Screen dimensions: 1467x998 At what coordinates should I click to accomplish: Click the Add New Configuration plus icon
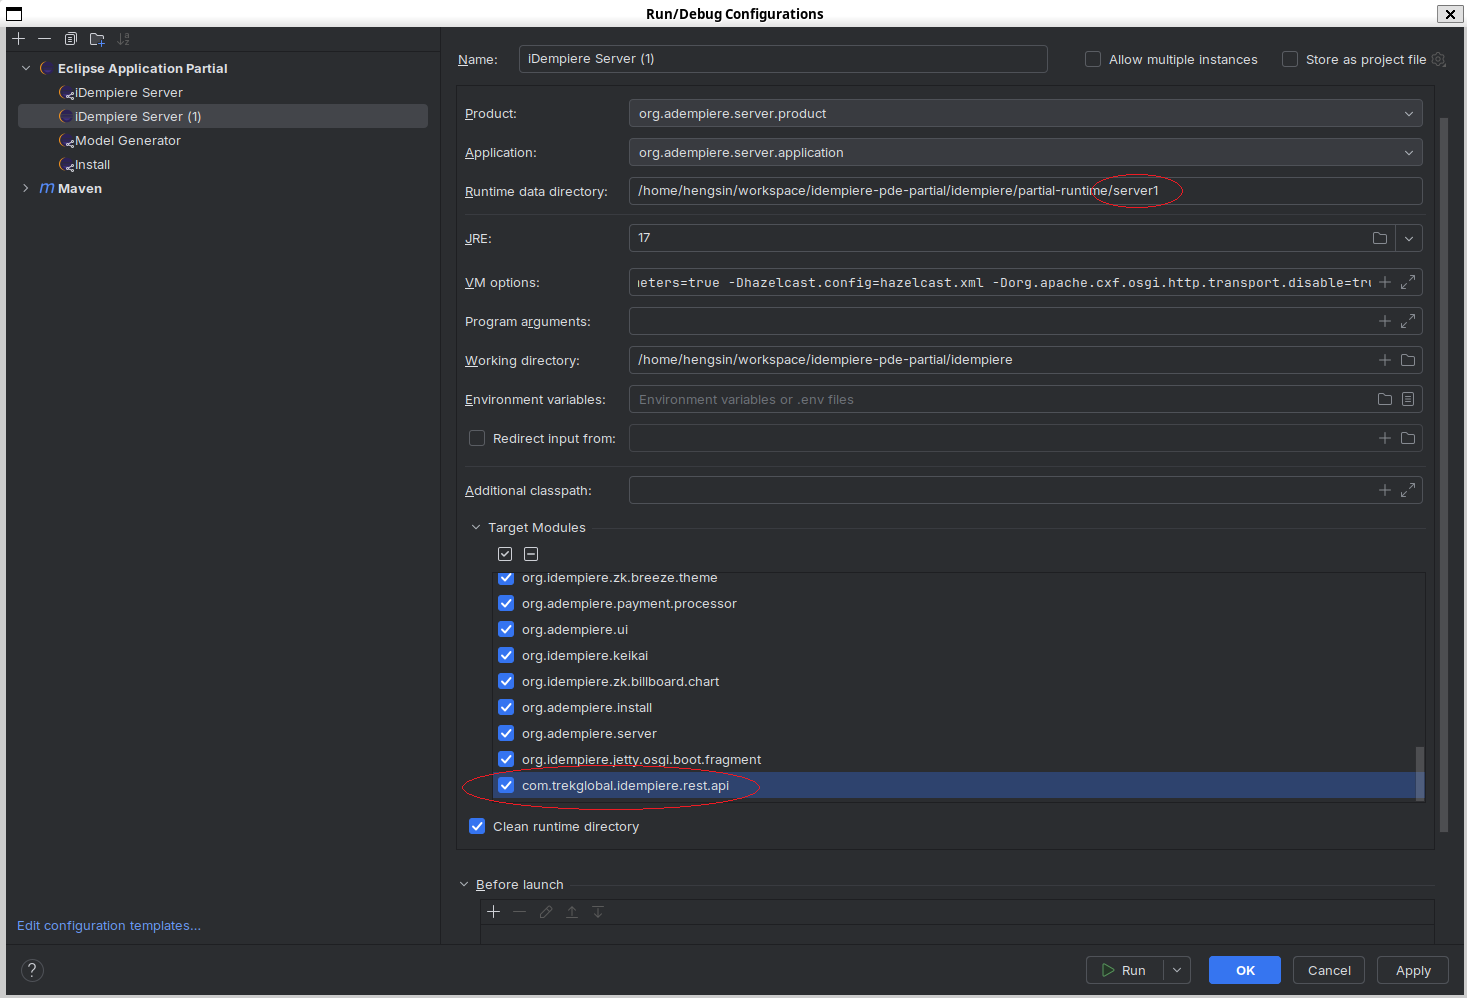(x=19, y=39)
